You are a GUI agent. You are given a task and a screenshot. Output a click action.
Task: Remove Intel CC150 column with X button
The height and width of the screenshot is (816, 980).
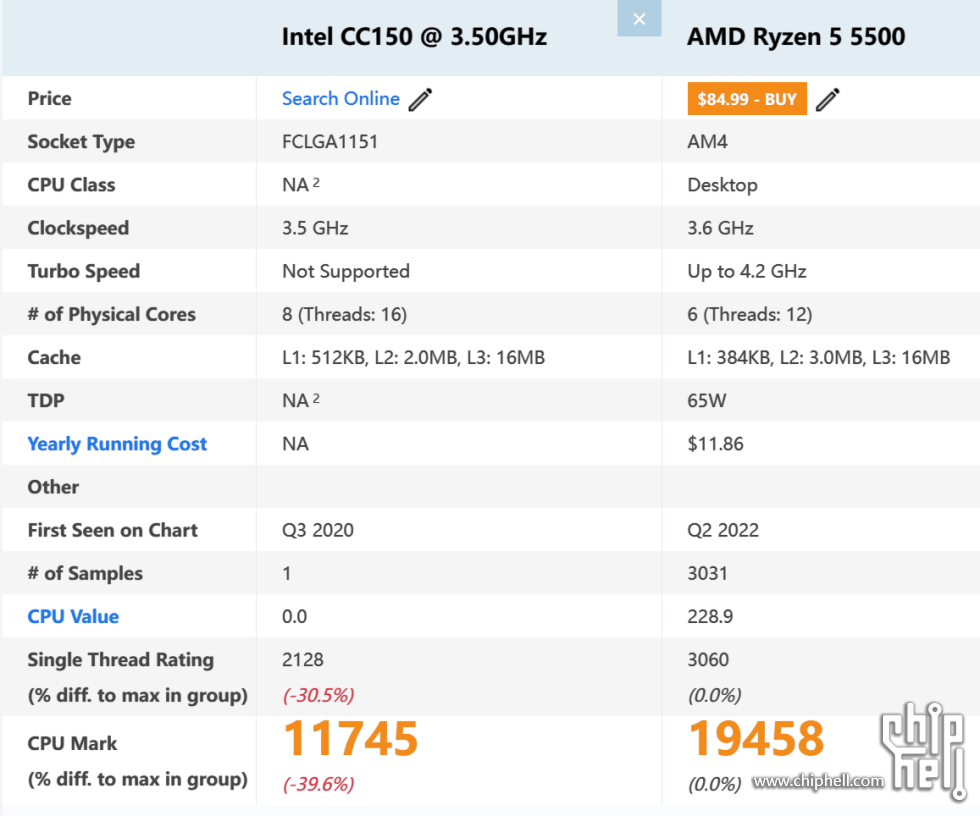pos(639,19)
